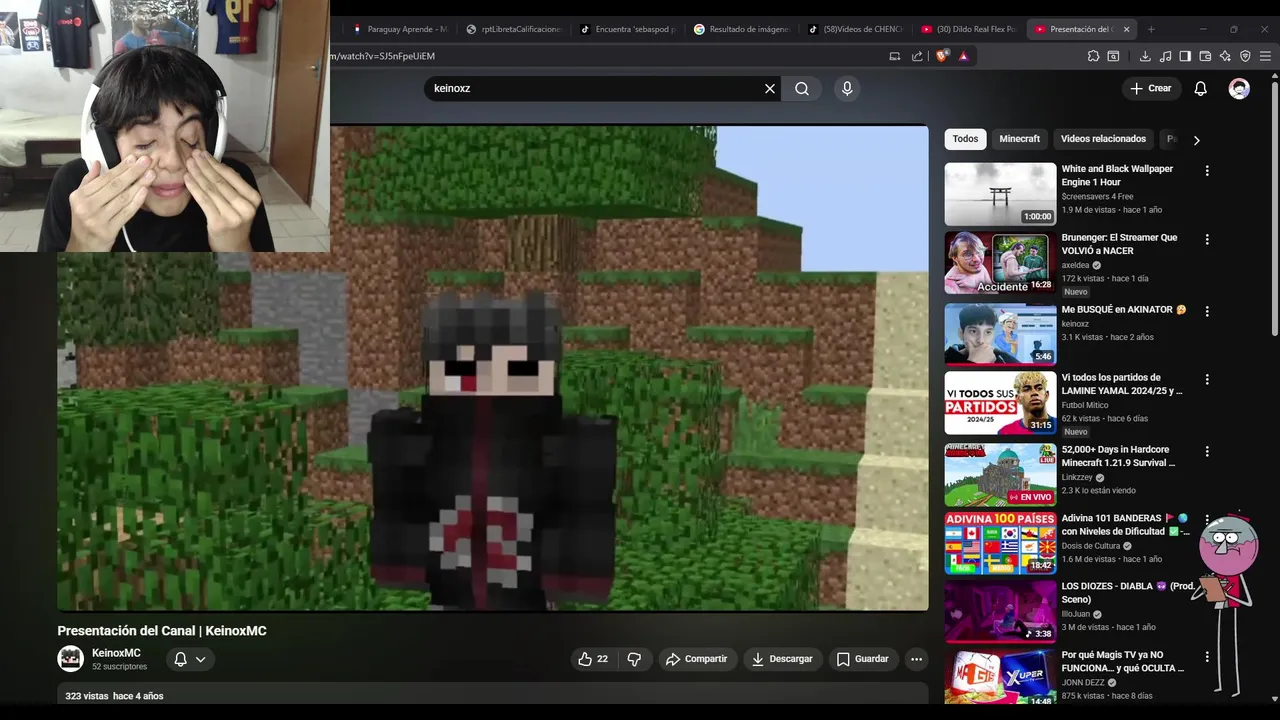Click the install app icon in address bar
This screenshot has height=720, width=1280.
click(x=895, y=56)
